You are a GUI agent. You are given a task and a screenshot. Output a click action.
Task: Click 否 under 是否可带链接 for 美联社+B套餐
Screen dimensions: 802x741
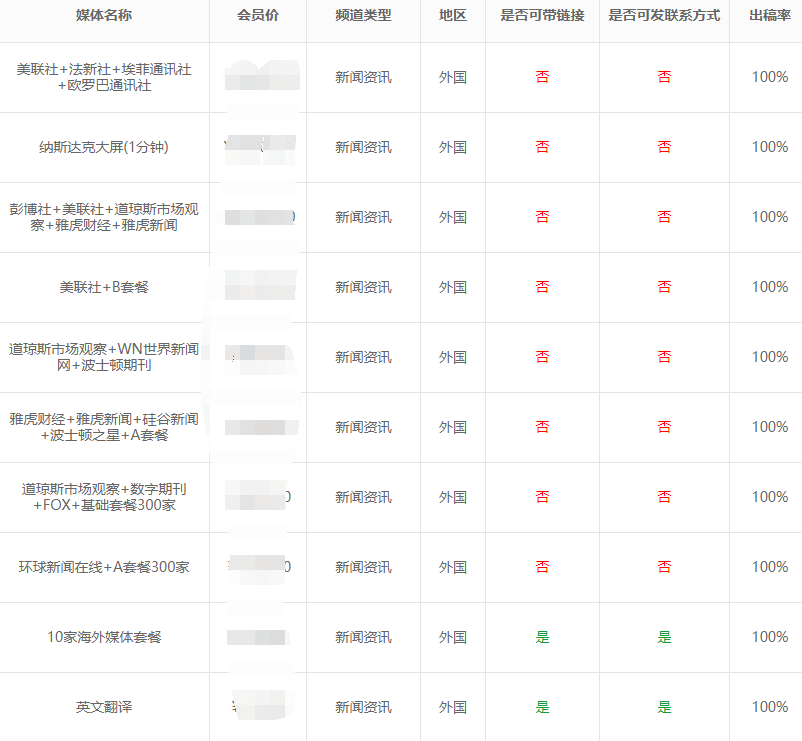click(541, 287)
